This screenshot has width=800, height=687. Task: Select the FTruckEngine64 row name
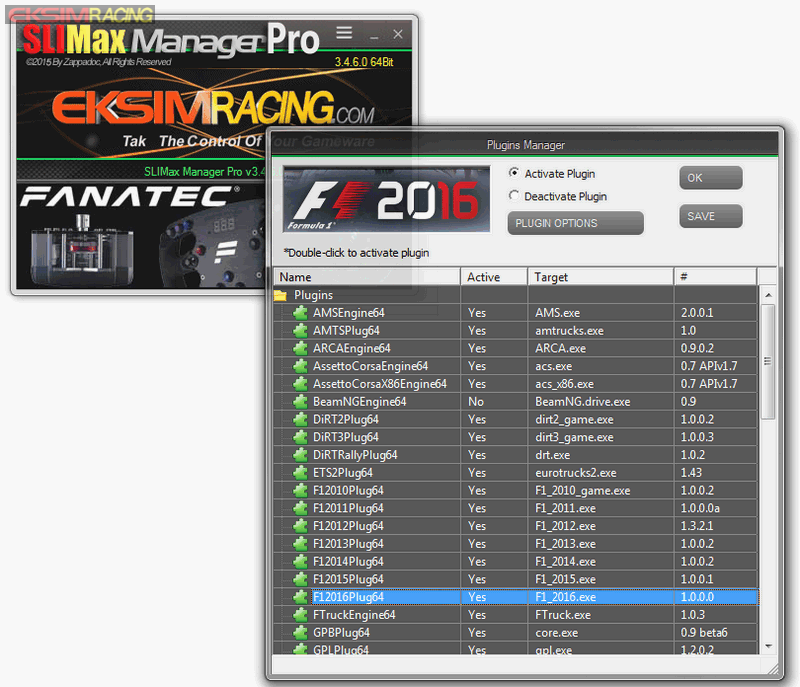point(354,615)
